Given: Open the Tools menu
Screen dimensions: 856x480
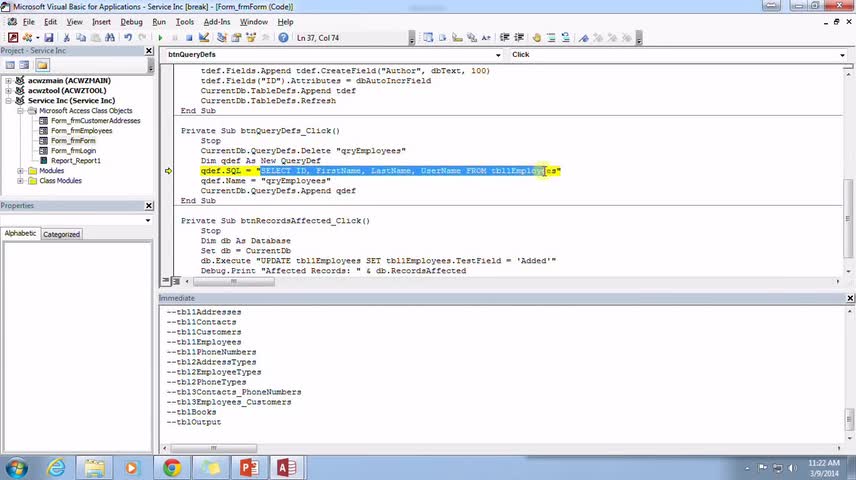Looking at the screenshot, I should click(185, 22).
